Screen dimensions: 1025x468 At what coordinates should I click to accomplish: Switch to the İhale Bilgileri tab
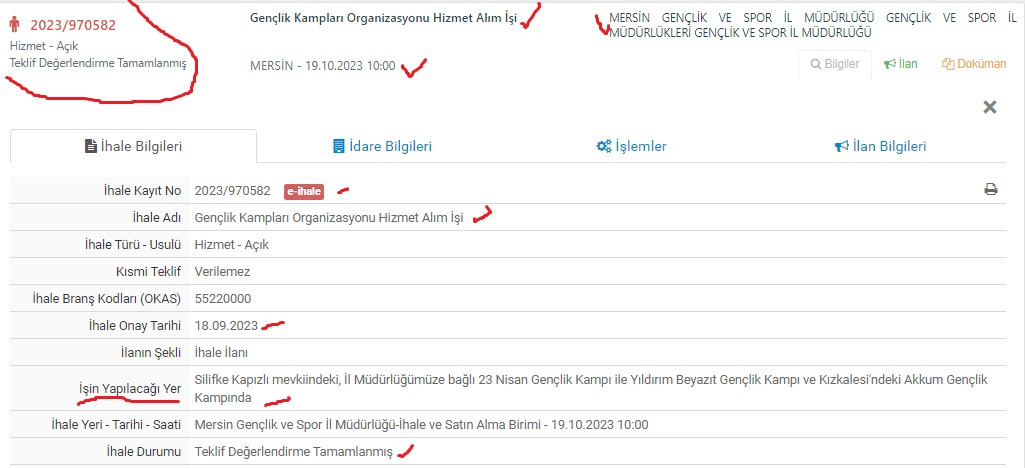(x=133, y=146)
